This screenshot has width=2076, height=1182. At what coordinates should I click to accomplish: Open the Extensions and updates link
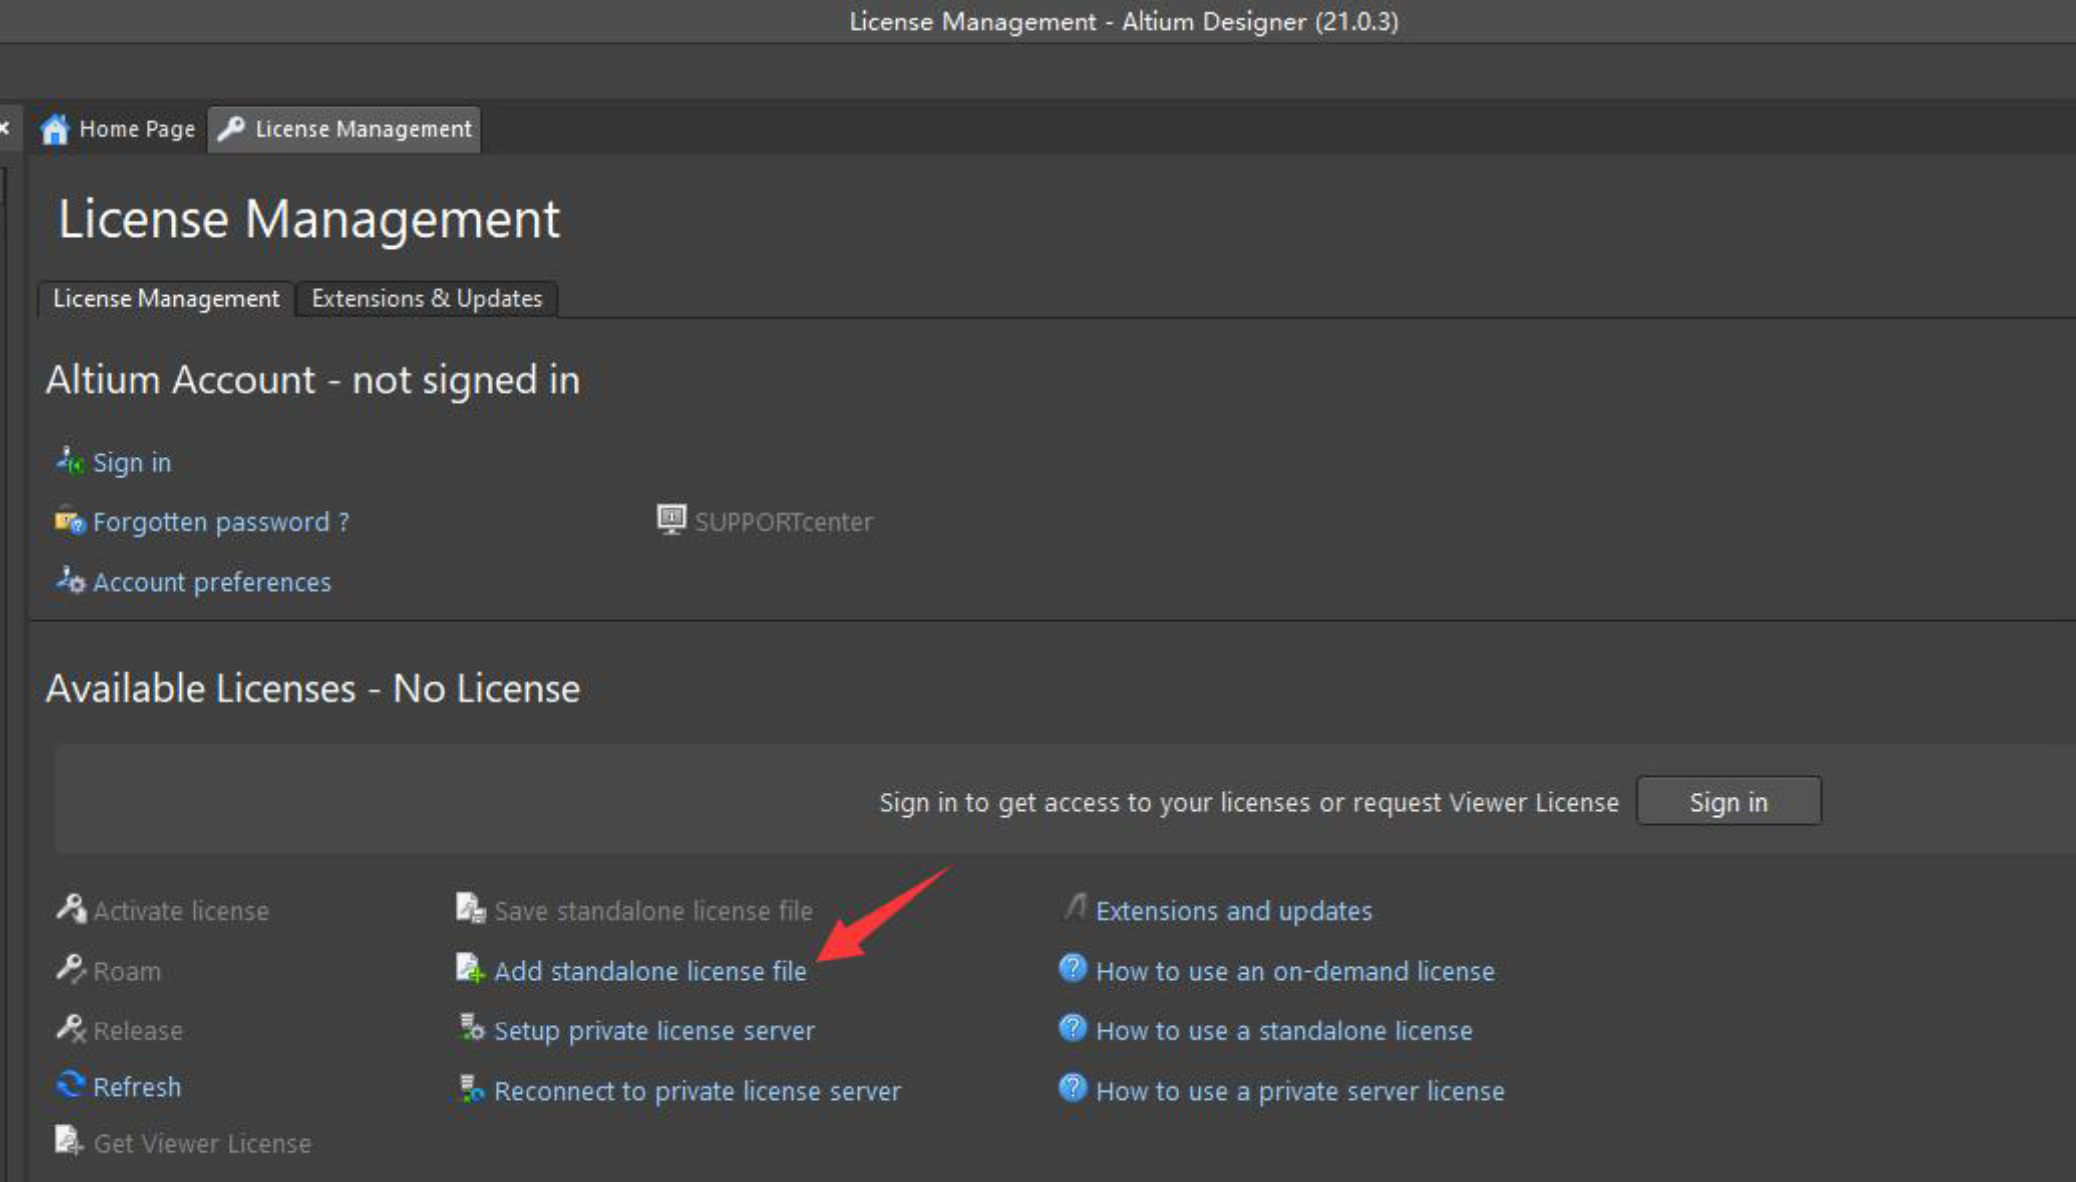1233,911
